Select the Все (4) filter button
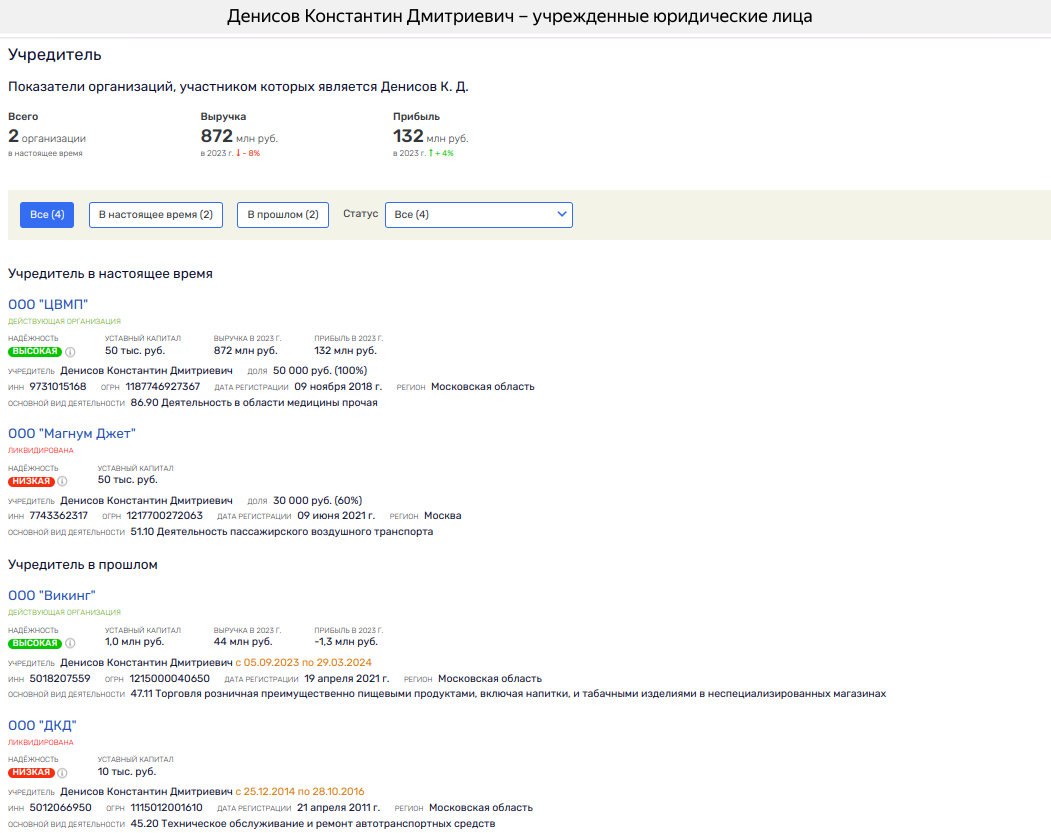The width and height of the screenshot is (1051, 833). 47,215
